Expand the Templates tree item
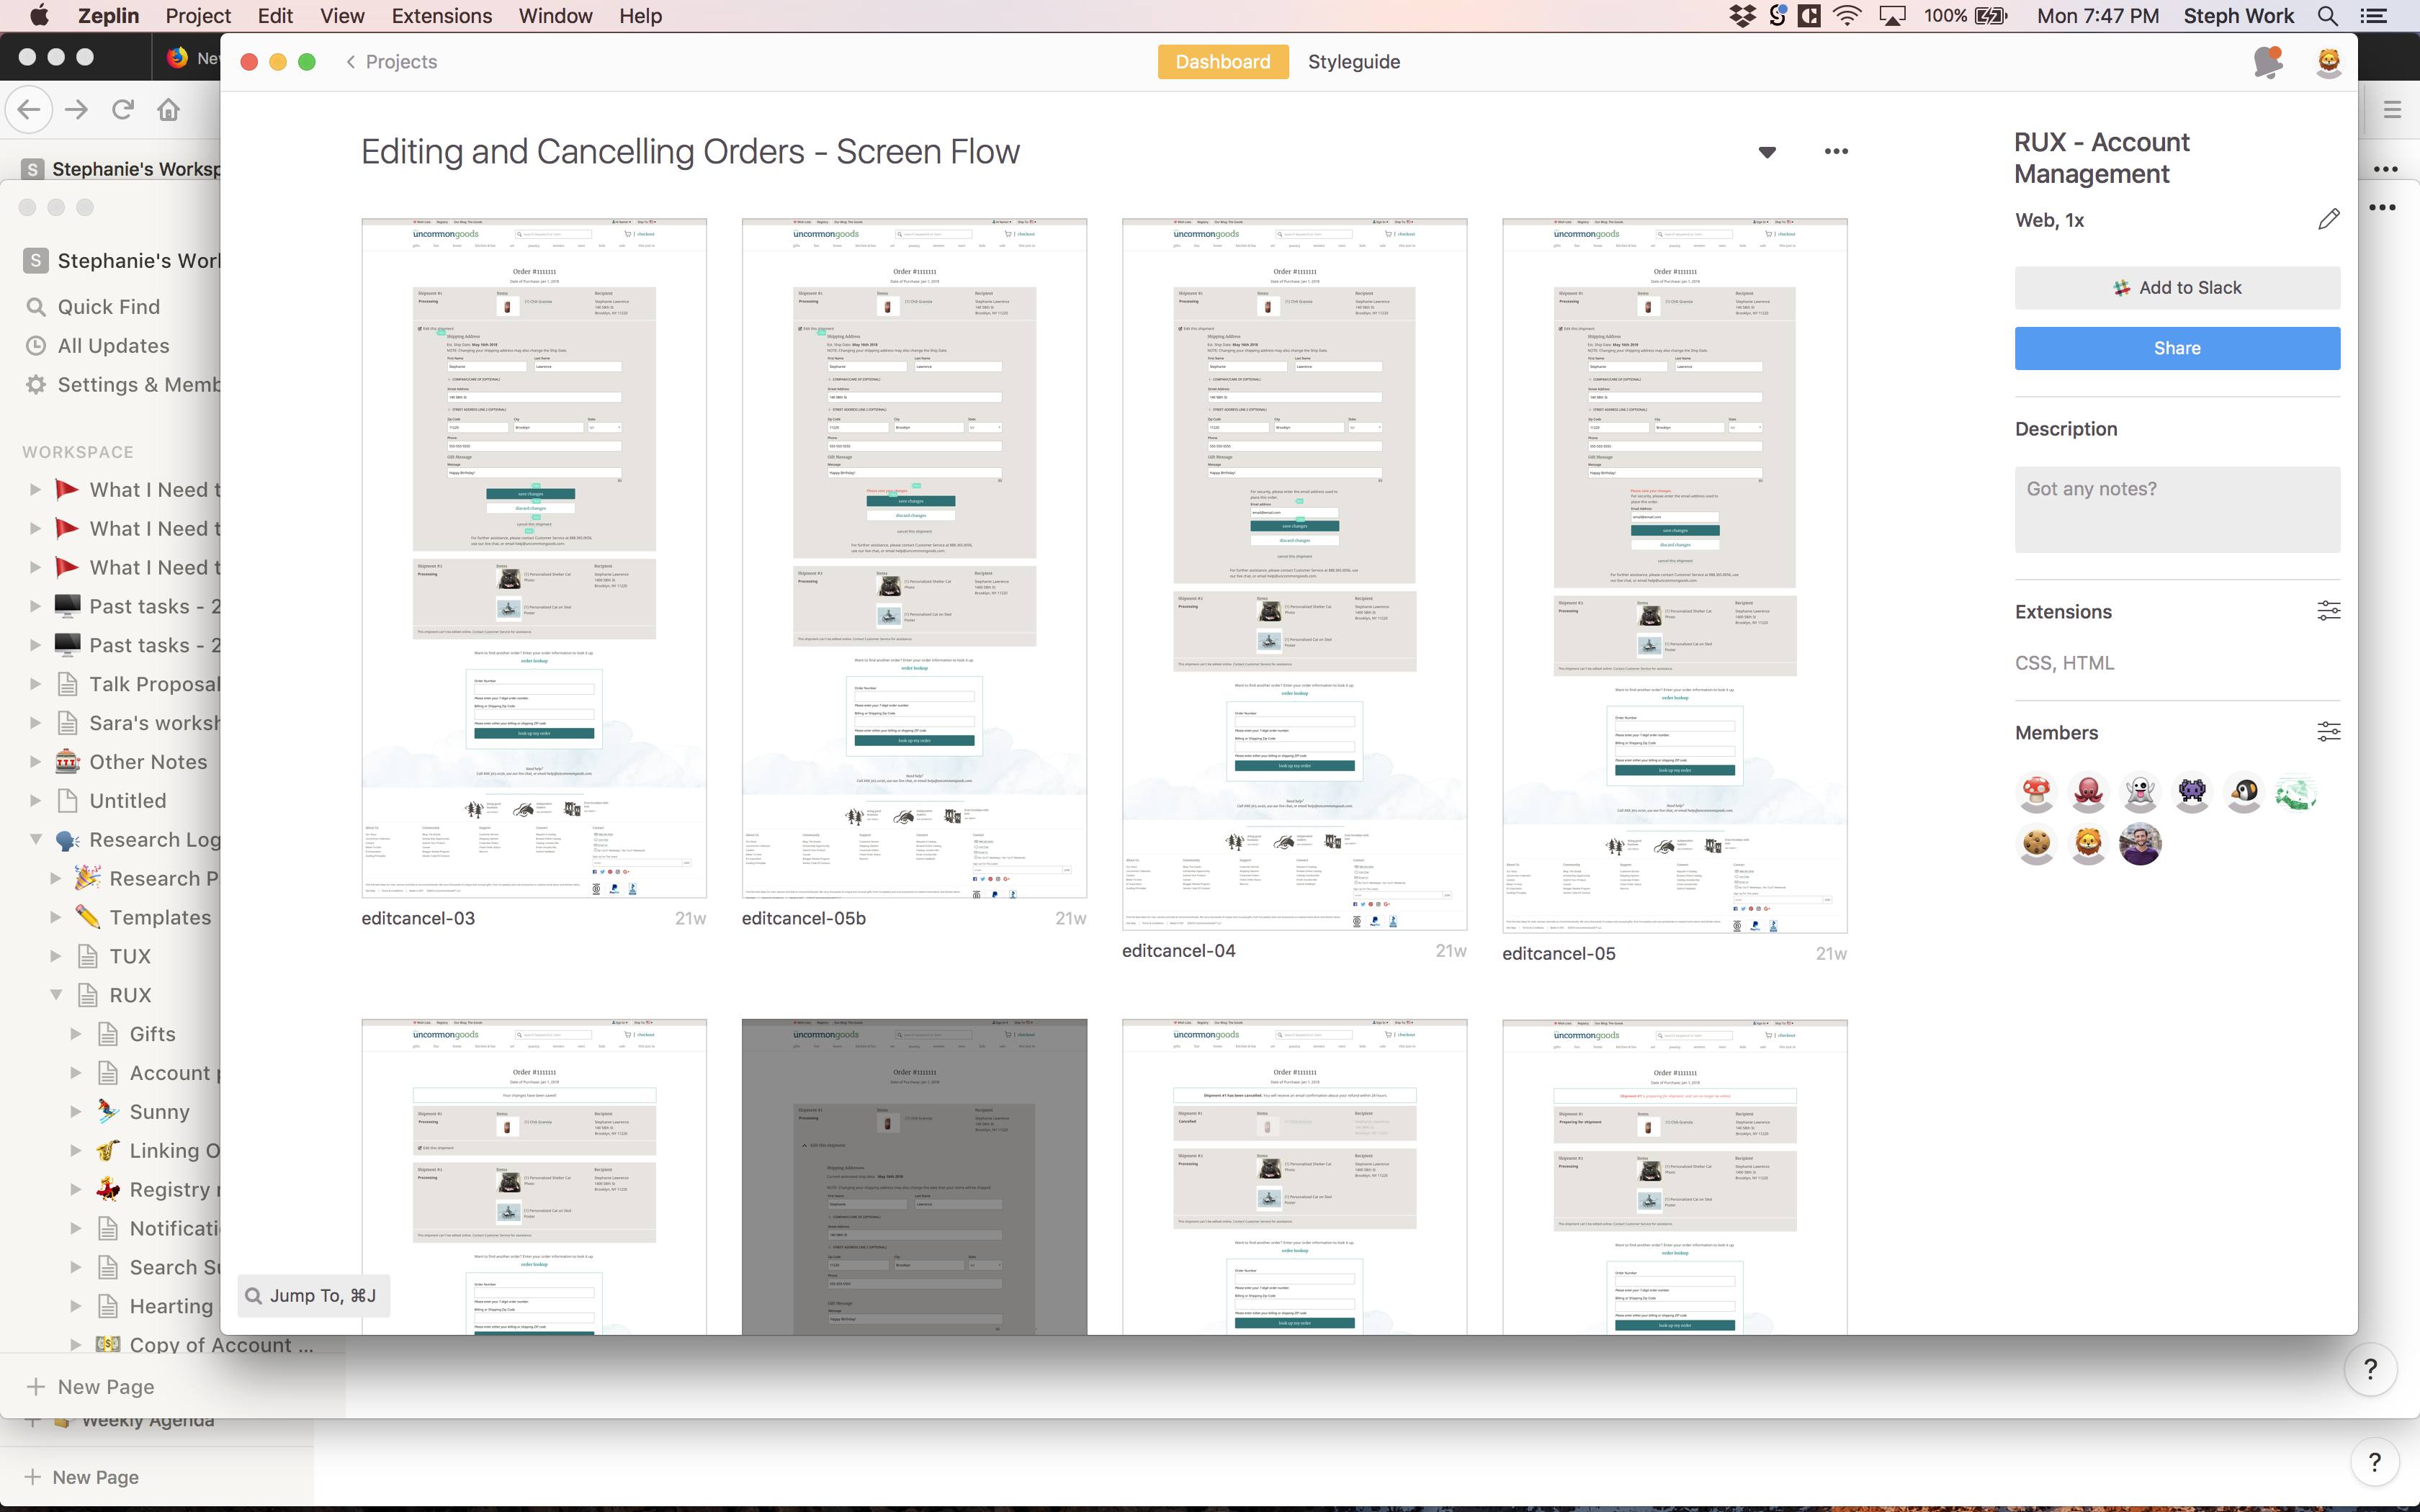 tap(56, 917)
